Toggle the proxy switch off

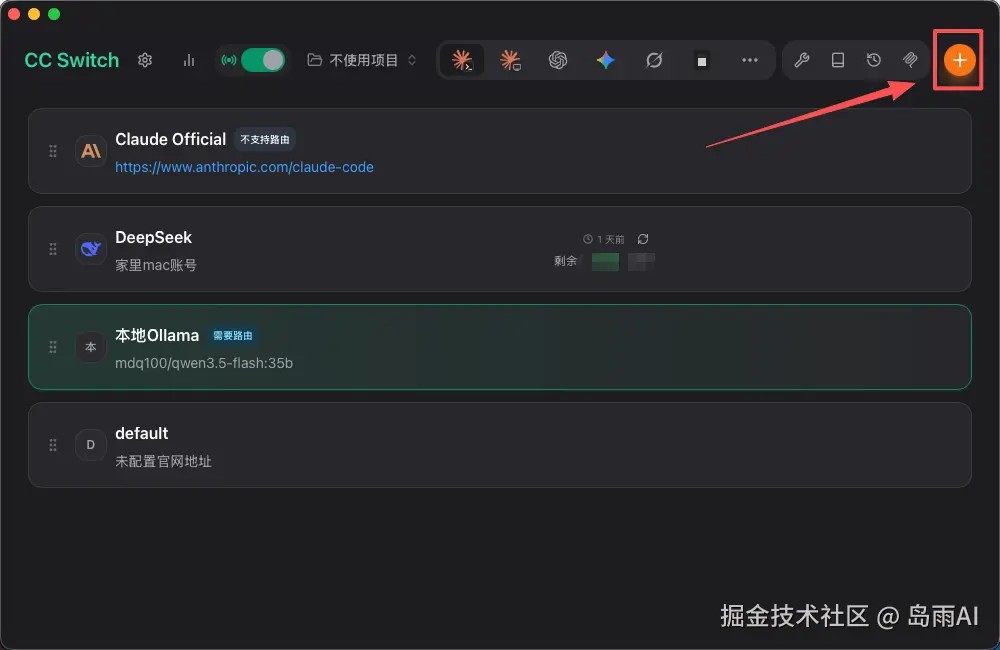click(263, 60)
